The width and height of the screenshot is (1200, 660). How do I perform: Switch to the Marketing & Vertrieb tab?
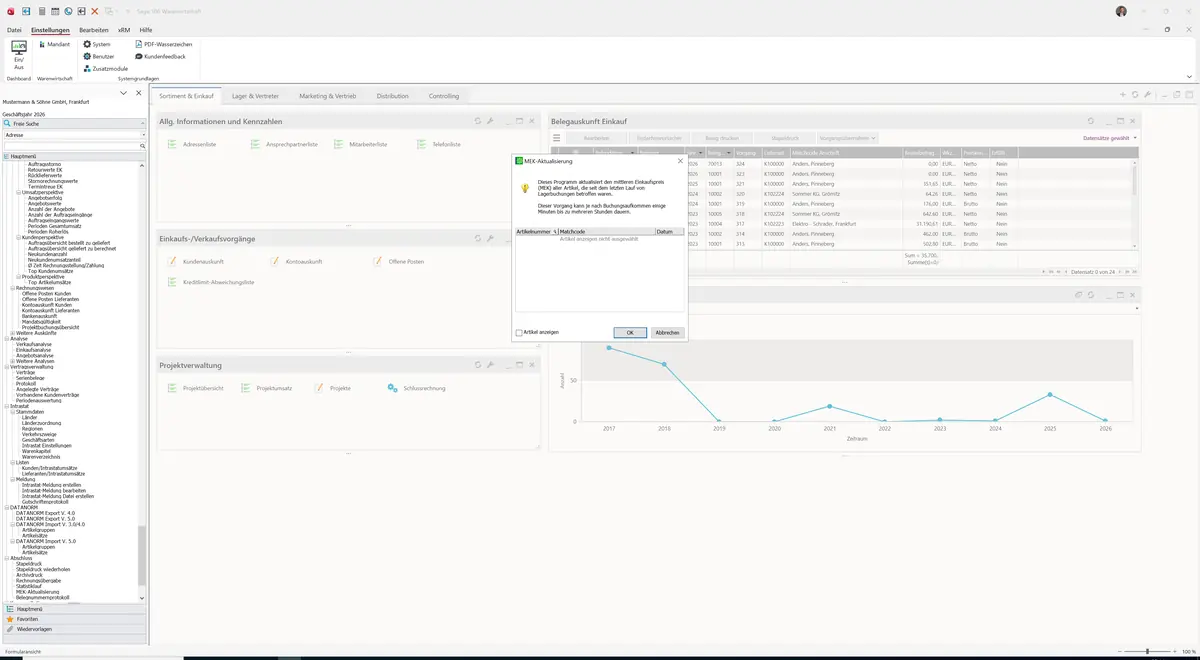(x=327, y=96)
